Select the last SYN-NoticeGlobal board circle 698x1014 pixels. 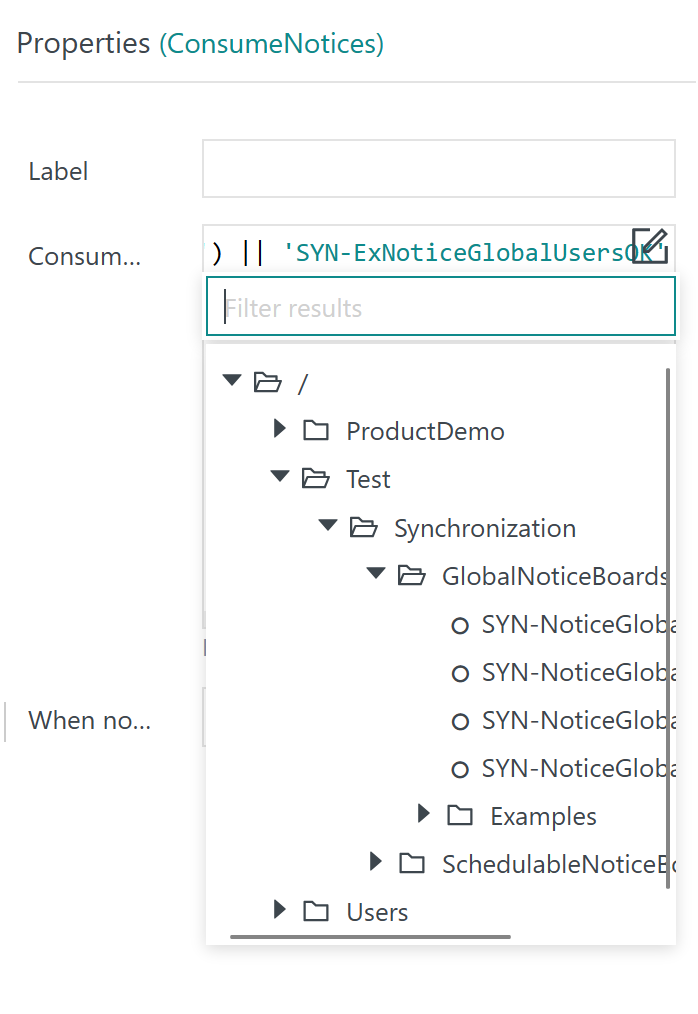[x=460, y=769]
